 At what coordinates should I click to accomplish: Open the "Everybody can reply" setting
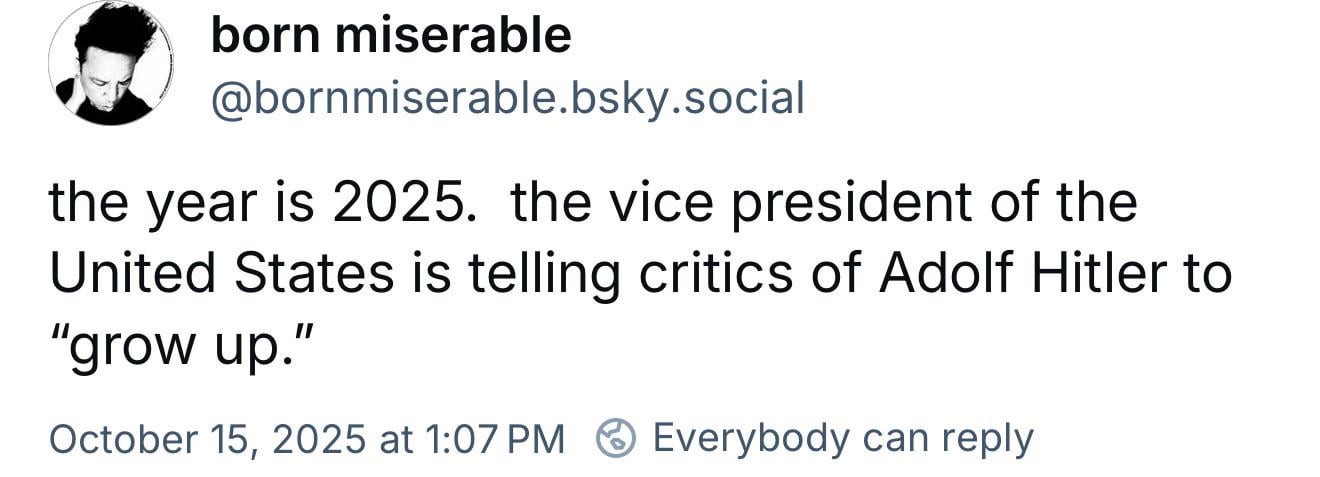842,437
